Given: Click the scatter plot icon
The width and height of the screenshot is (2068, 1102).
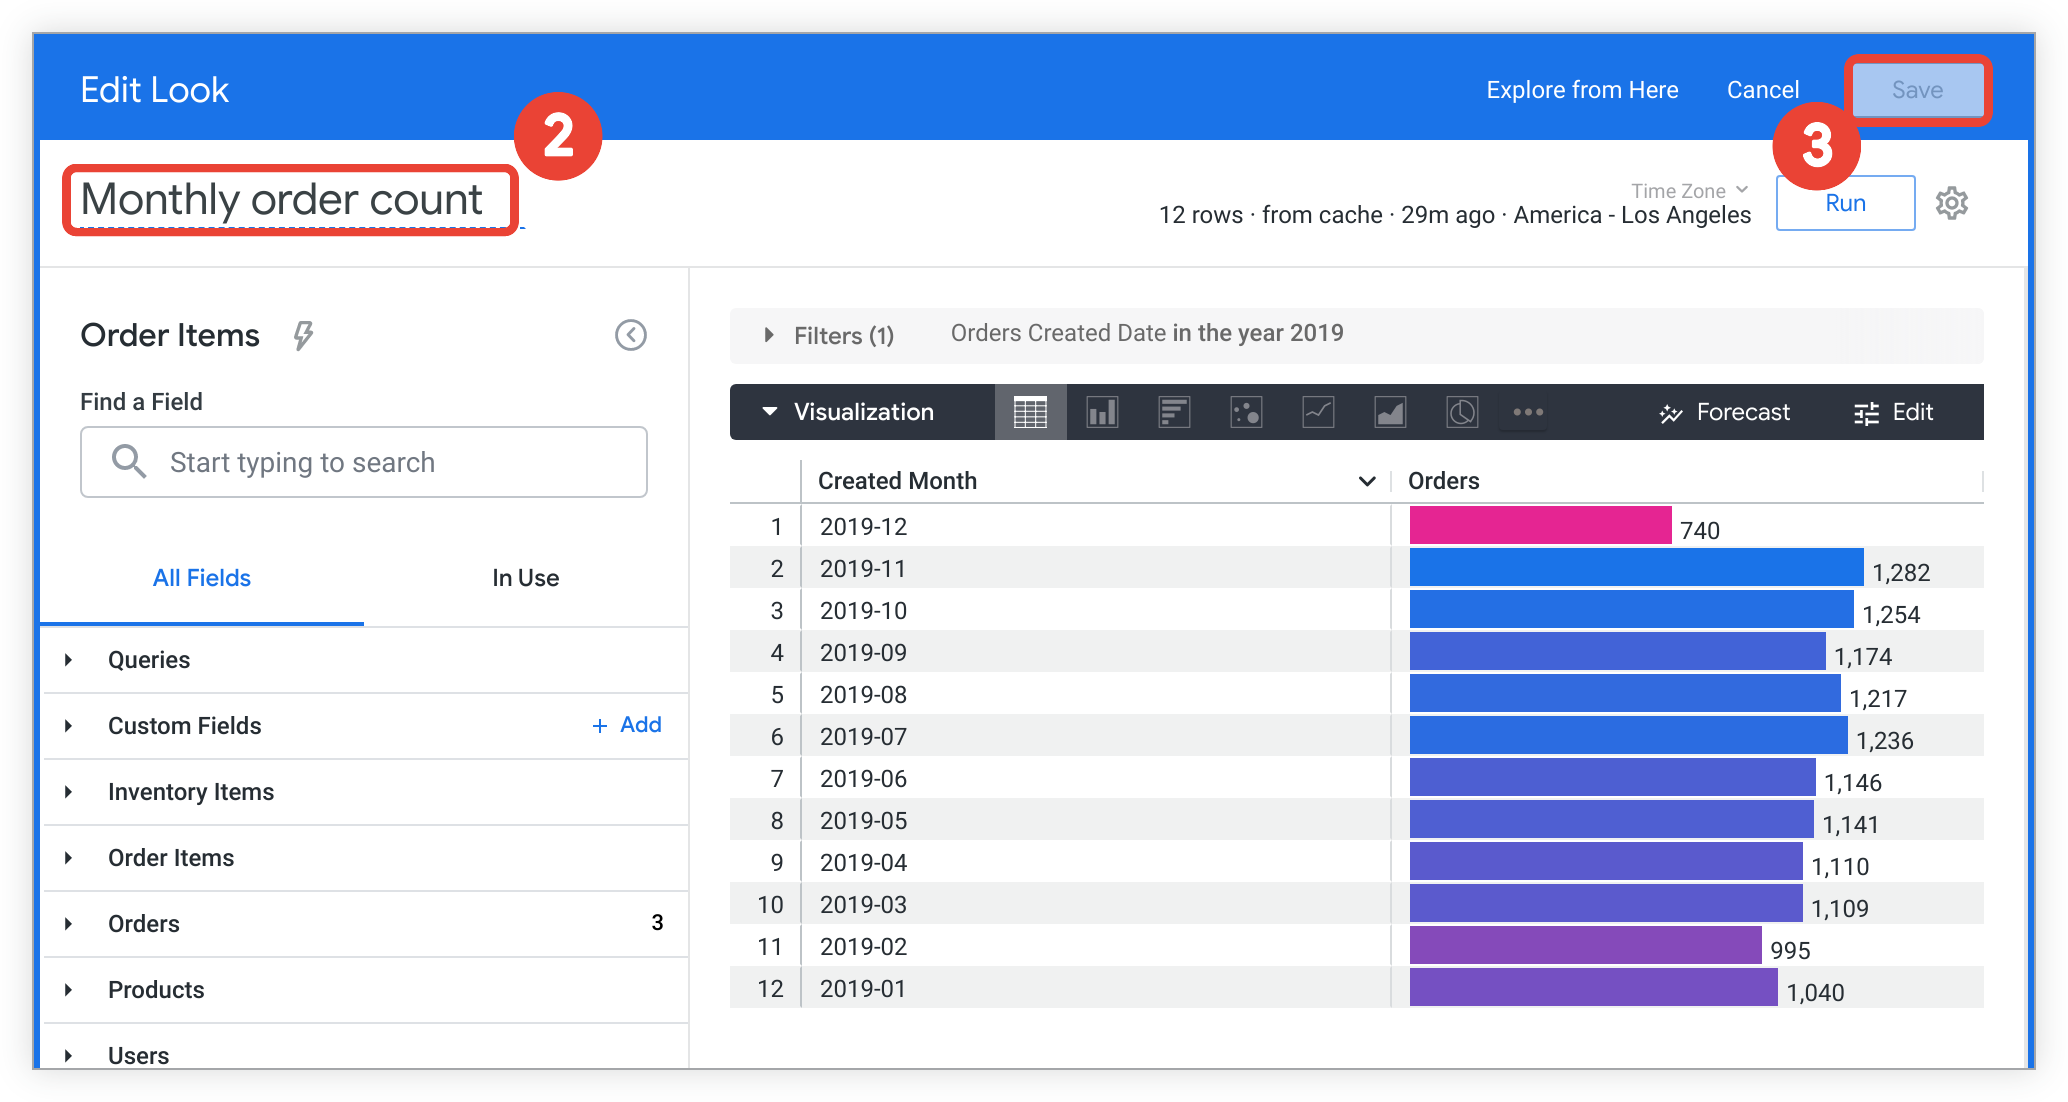Looking at the screenshot, I should pyautogui.click(x=1245, y=410).
